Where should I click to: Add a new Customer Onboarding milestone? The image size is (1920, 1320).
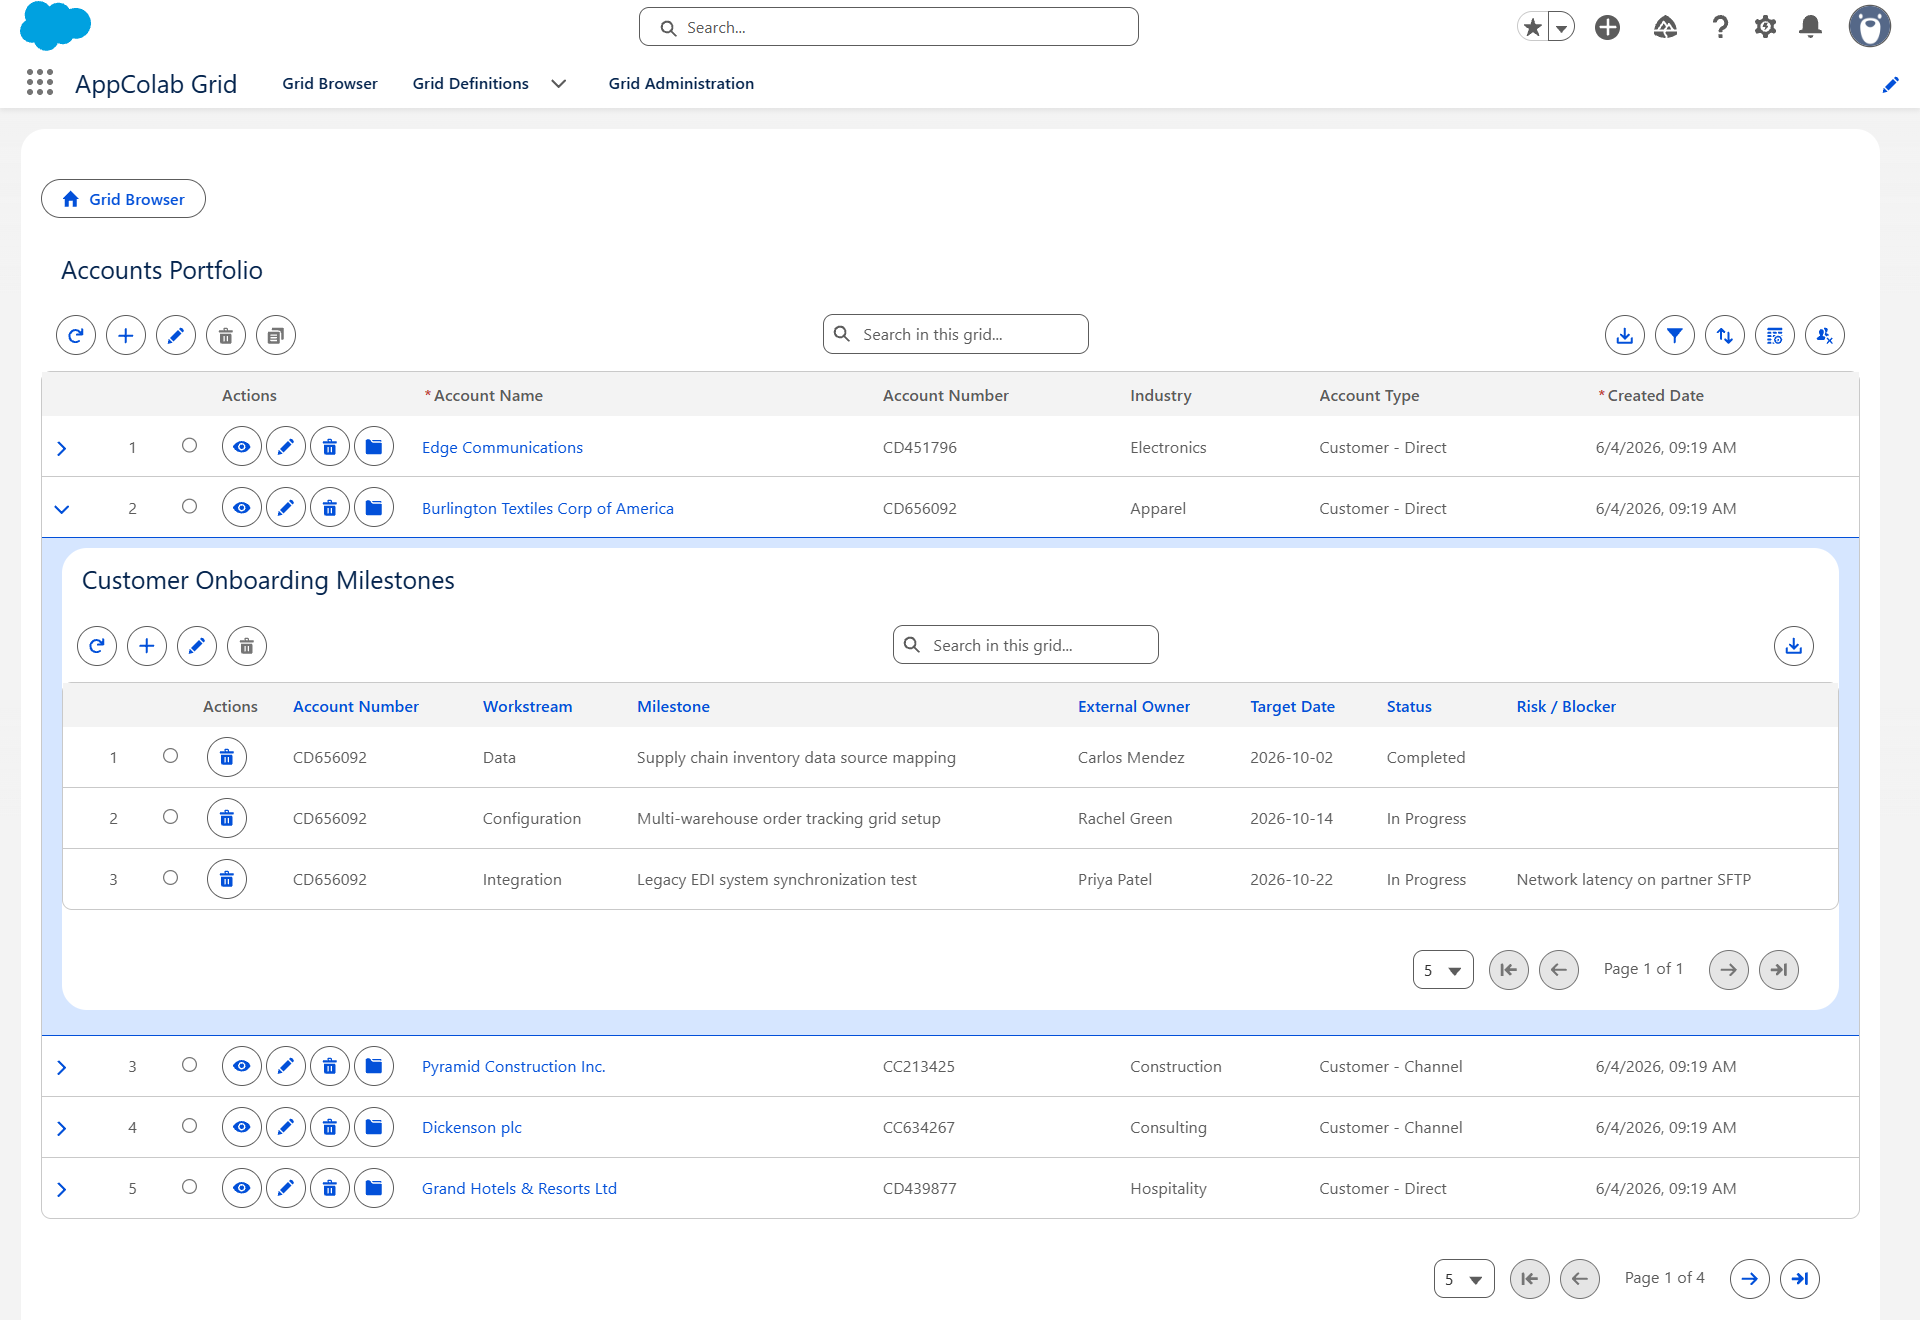pyautogui.click(x=147, y=646)
